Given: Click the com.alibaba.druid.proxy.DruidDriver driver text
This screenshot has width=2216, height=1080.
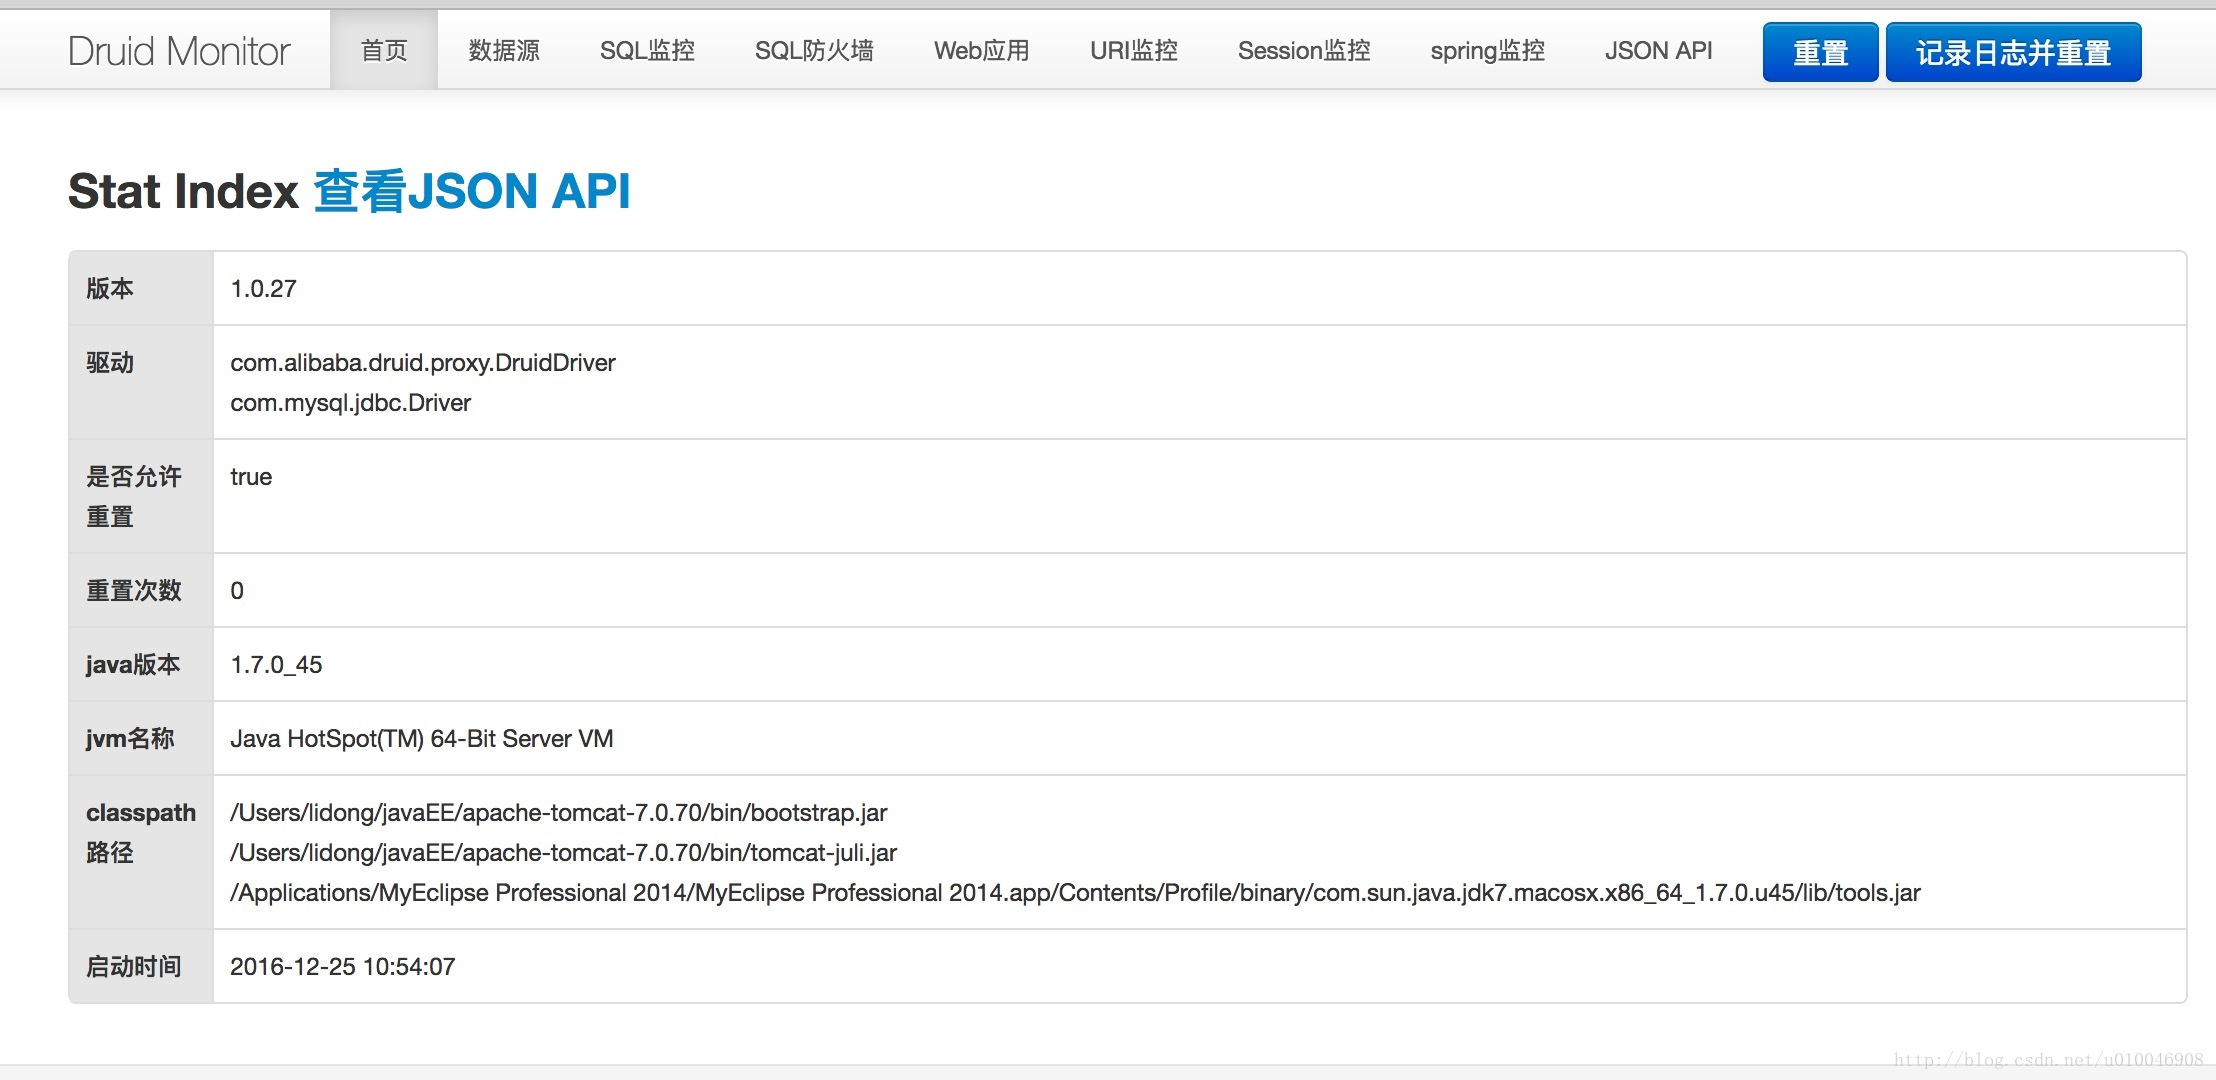Looking at the screenshot, I should click(x=423, y=363).
